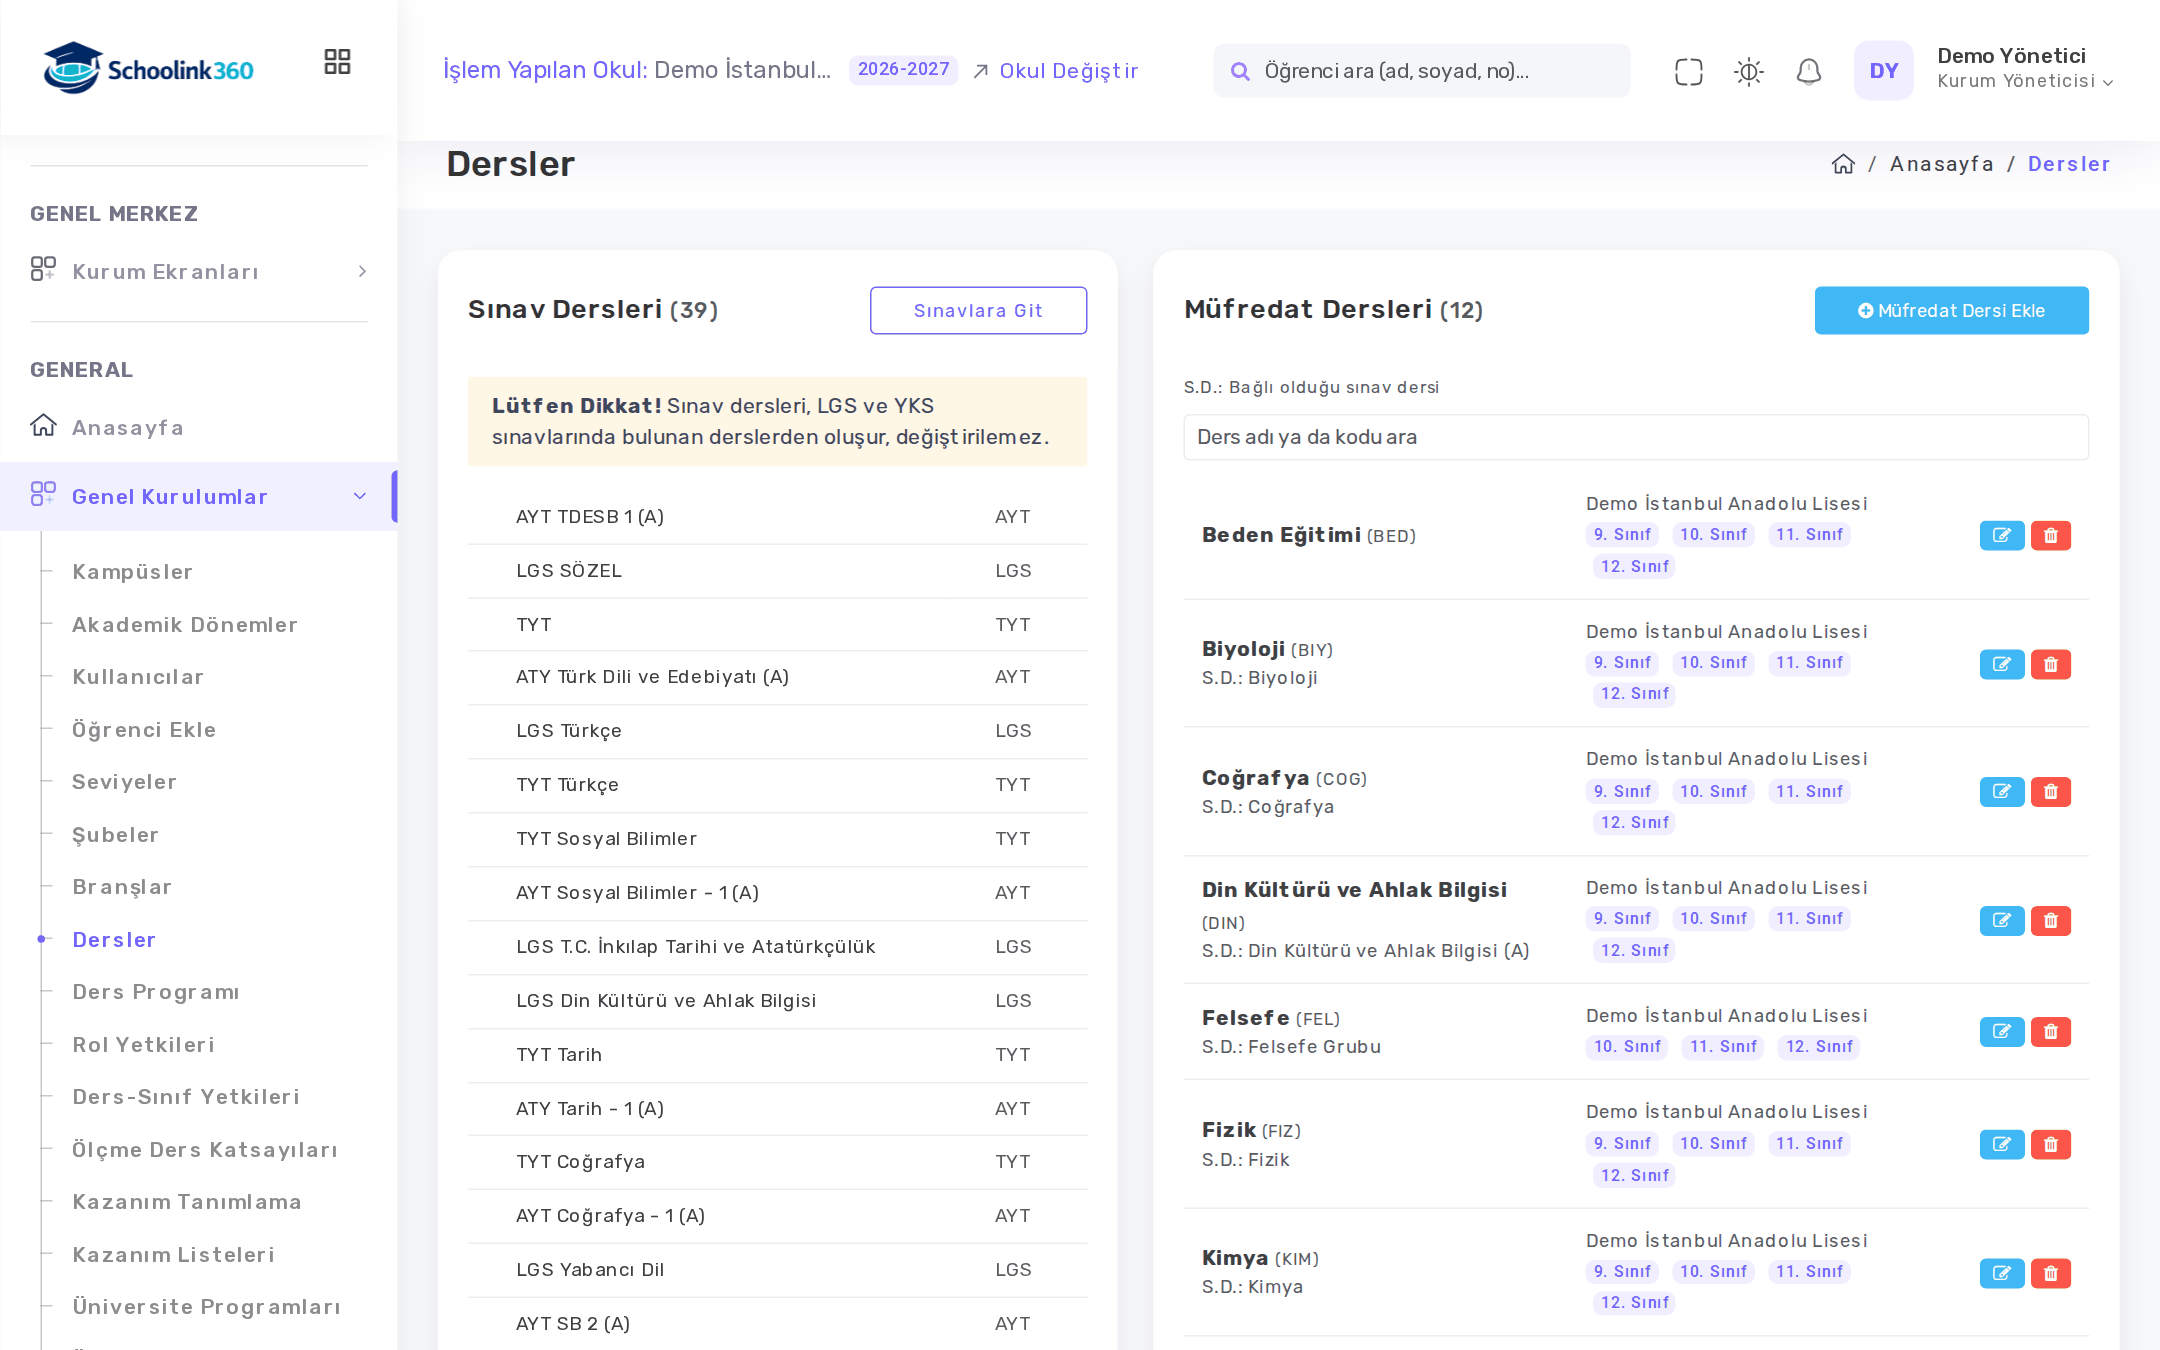Image resolution: width=2160 pixels, height=1350 pixels.
Task: Open Ders Programı sidebar item
Action: (x=155, y=991)
